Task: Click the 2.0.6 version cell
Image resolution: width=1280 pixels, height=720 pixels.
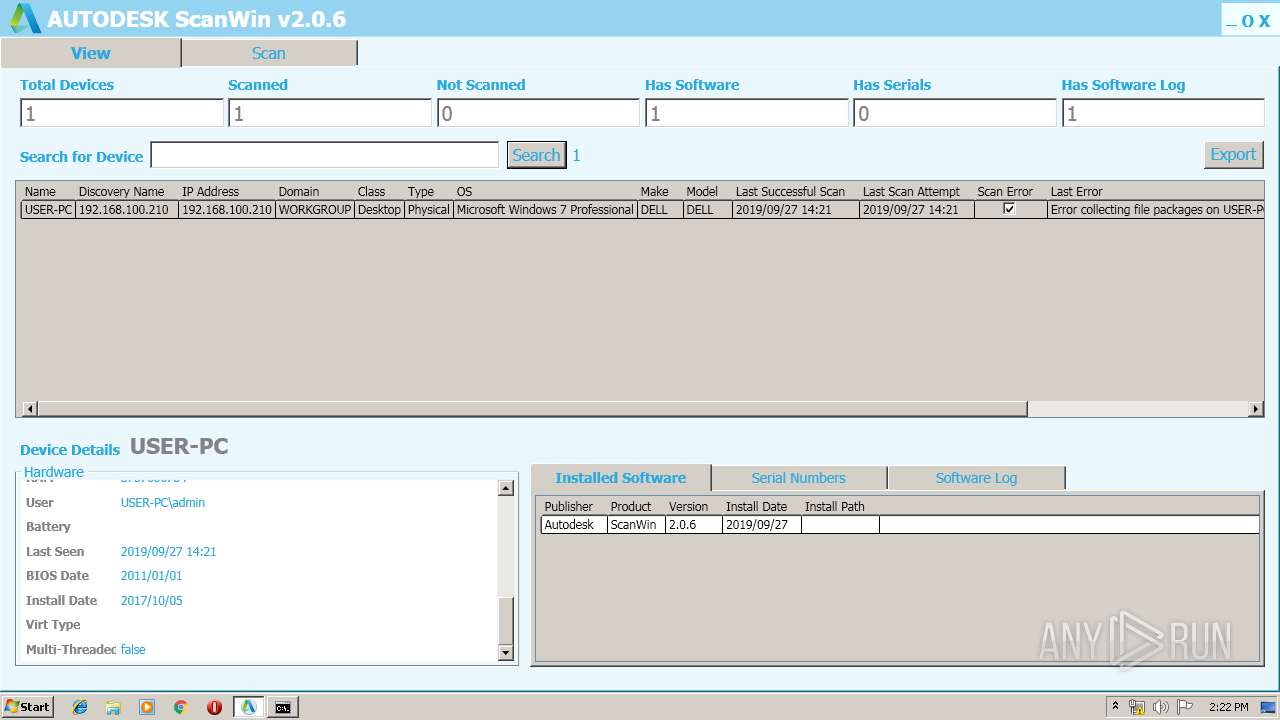Action: pos(694,524)
